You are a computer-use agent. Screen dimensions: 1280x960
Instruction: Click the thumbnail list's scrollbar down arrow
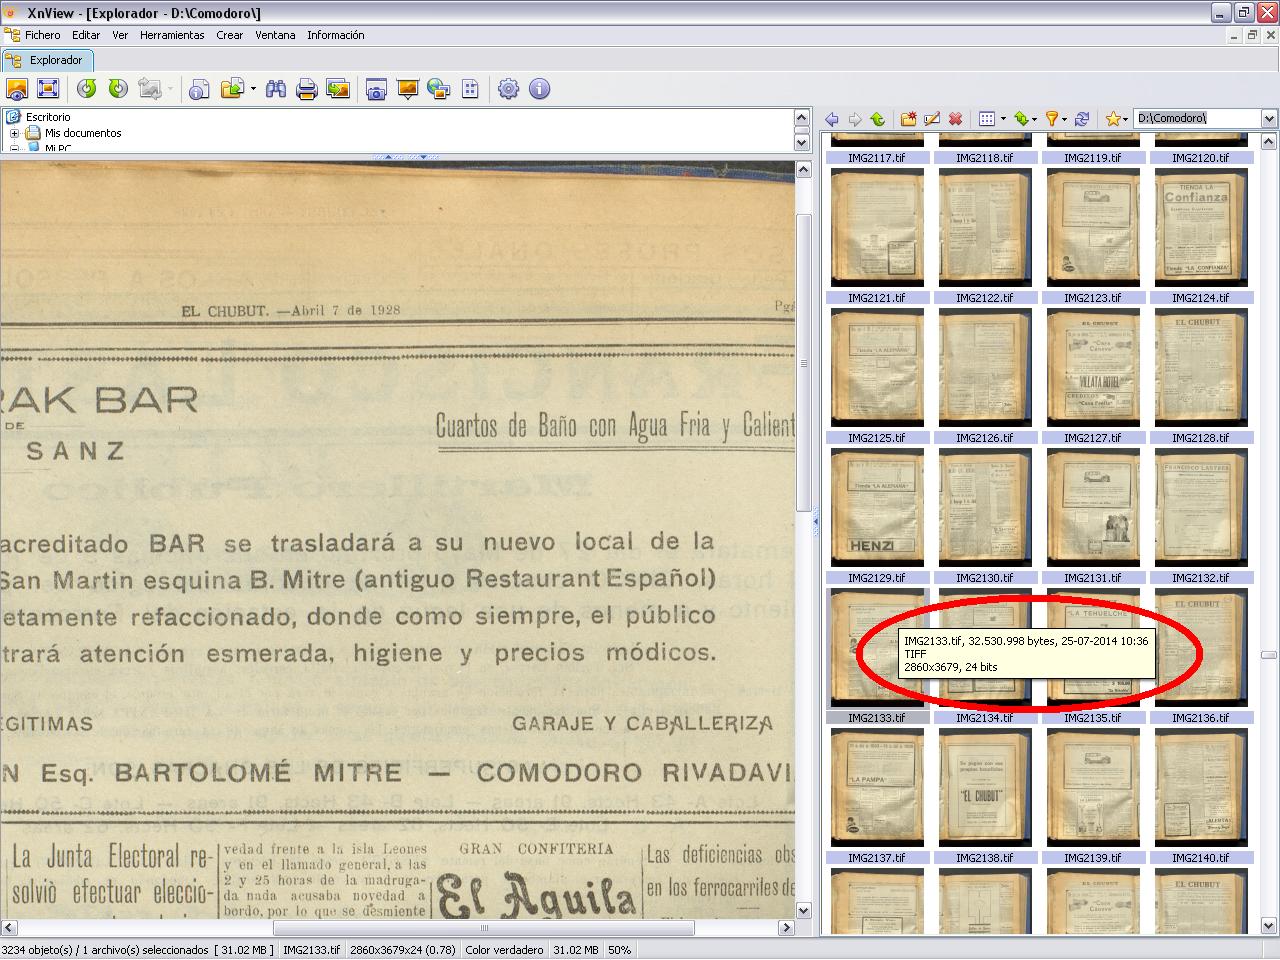[1269, 926]
